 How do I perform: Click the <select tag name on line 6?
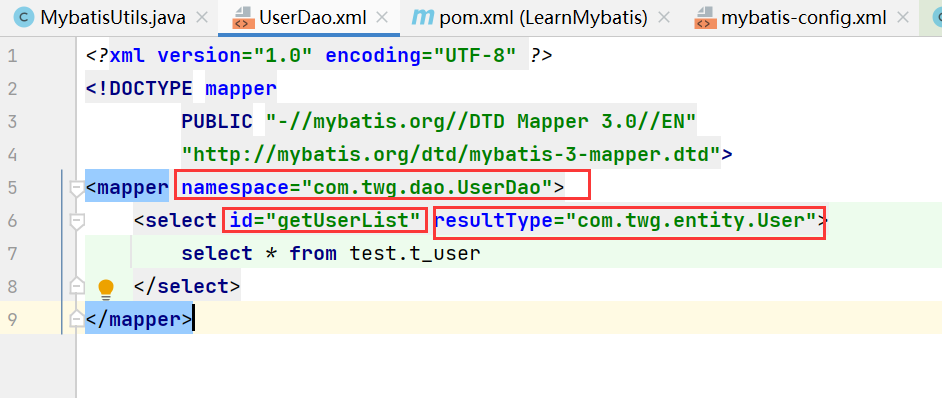[175, 221]
